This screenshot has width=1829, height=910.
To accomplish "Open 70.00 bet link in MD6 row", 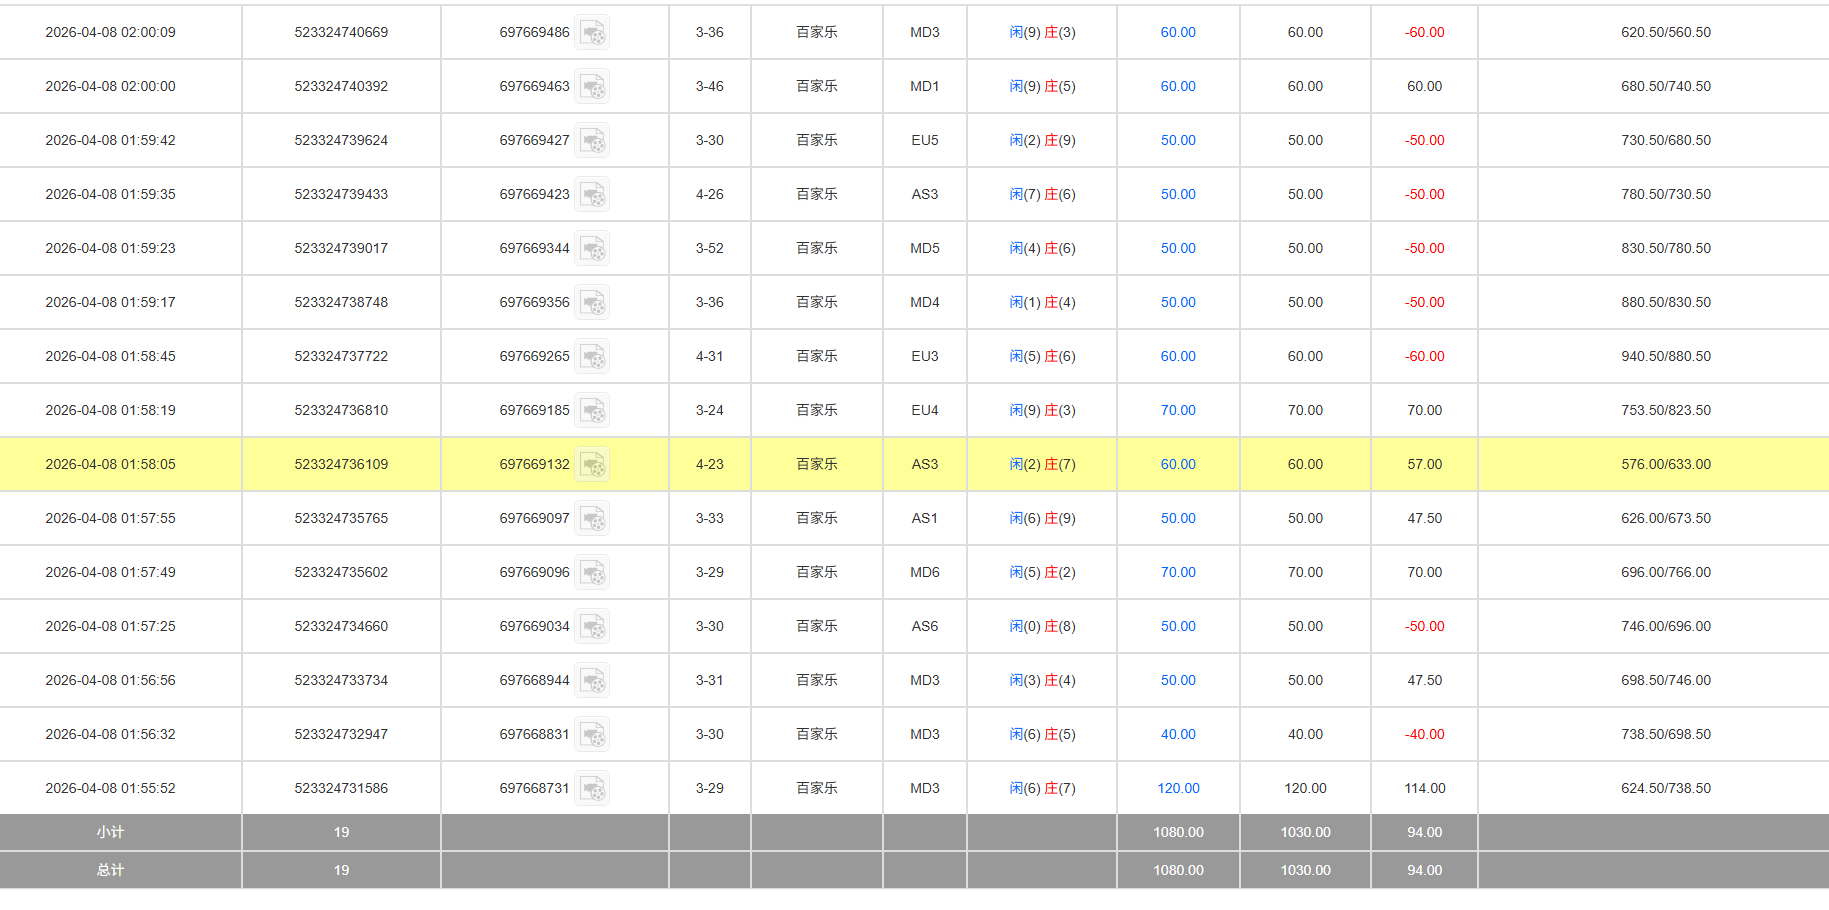I will point(1178,572).
